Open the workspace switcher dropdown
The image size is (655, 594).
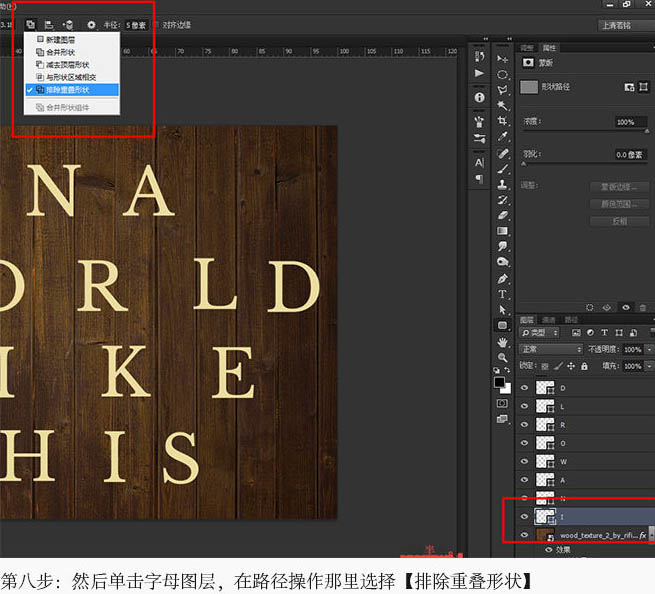(x=626, y=25)
